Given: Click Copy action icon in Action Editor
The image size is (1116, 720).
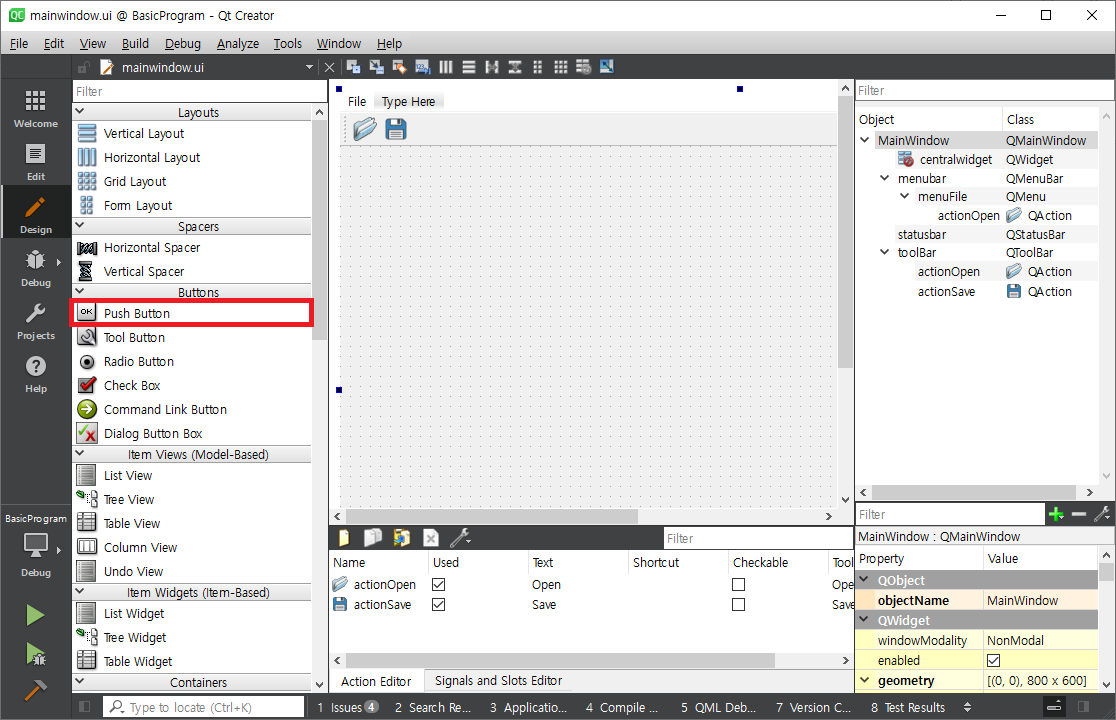Looking at the screenshot, I should [373, 538].
